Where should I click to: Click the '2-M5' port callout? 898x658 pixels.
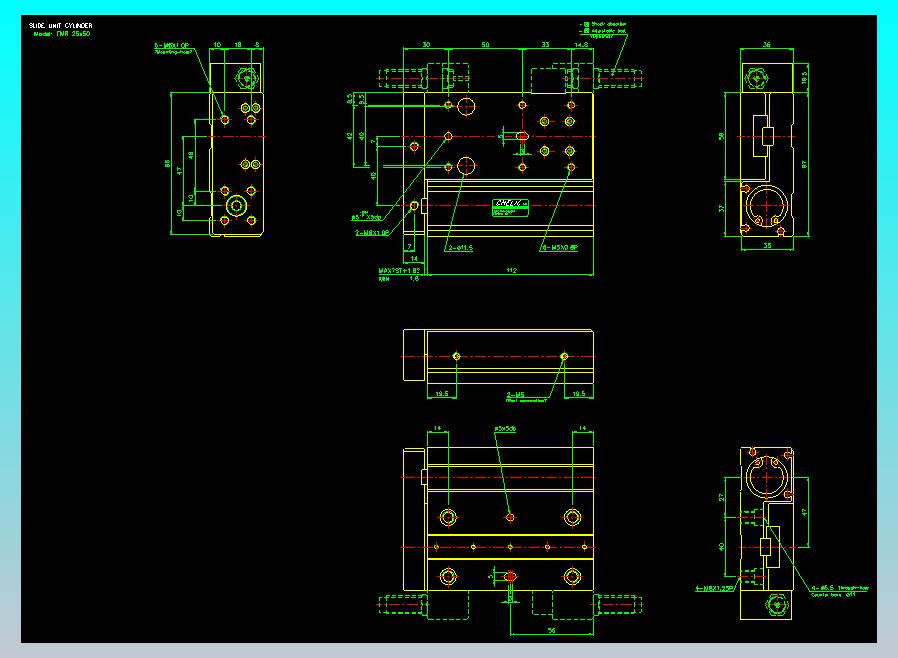coord(515,395)
